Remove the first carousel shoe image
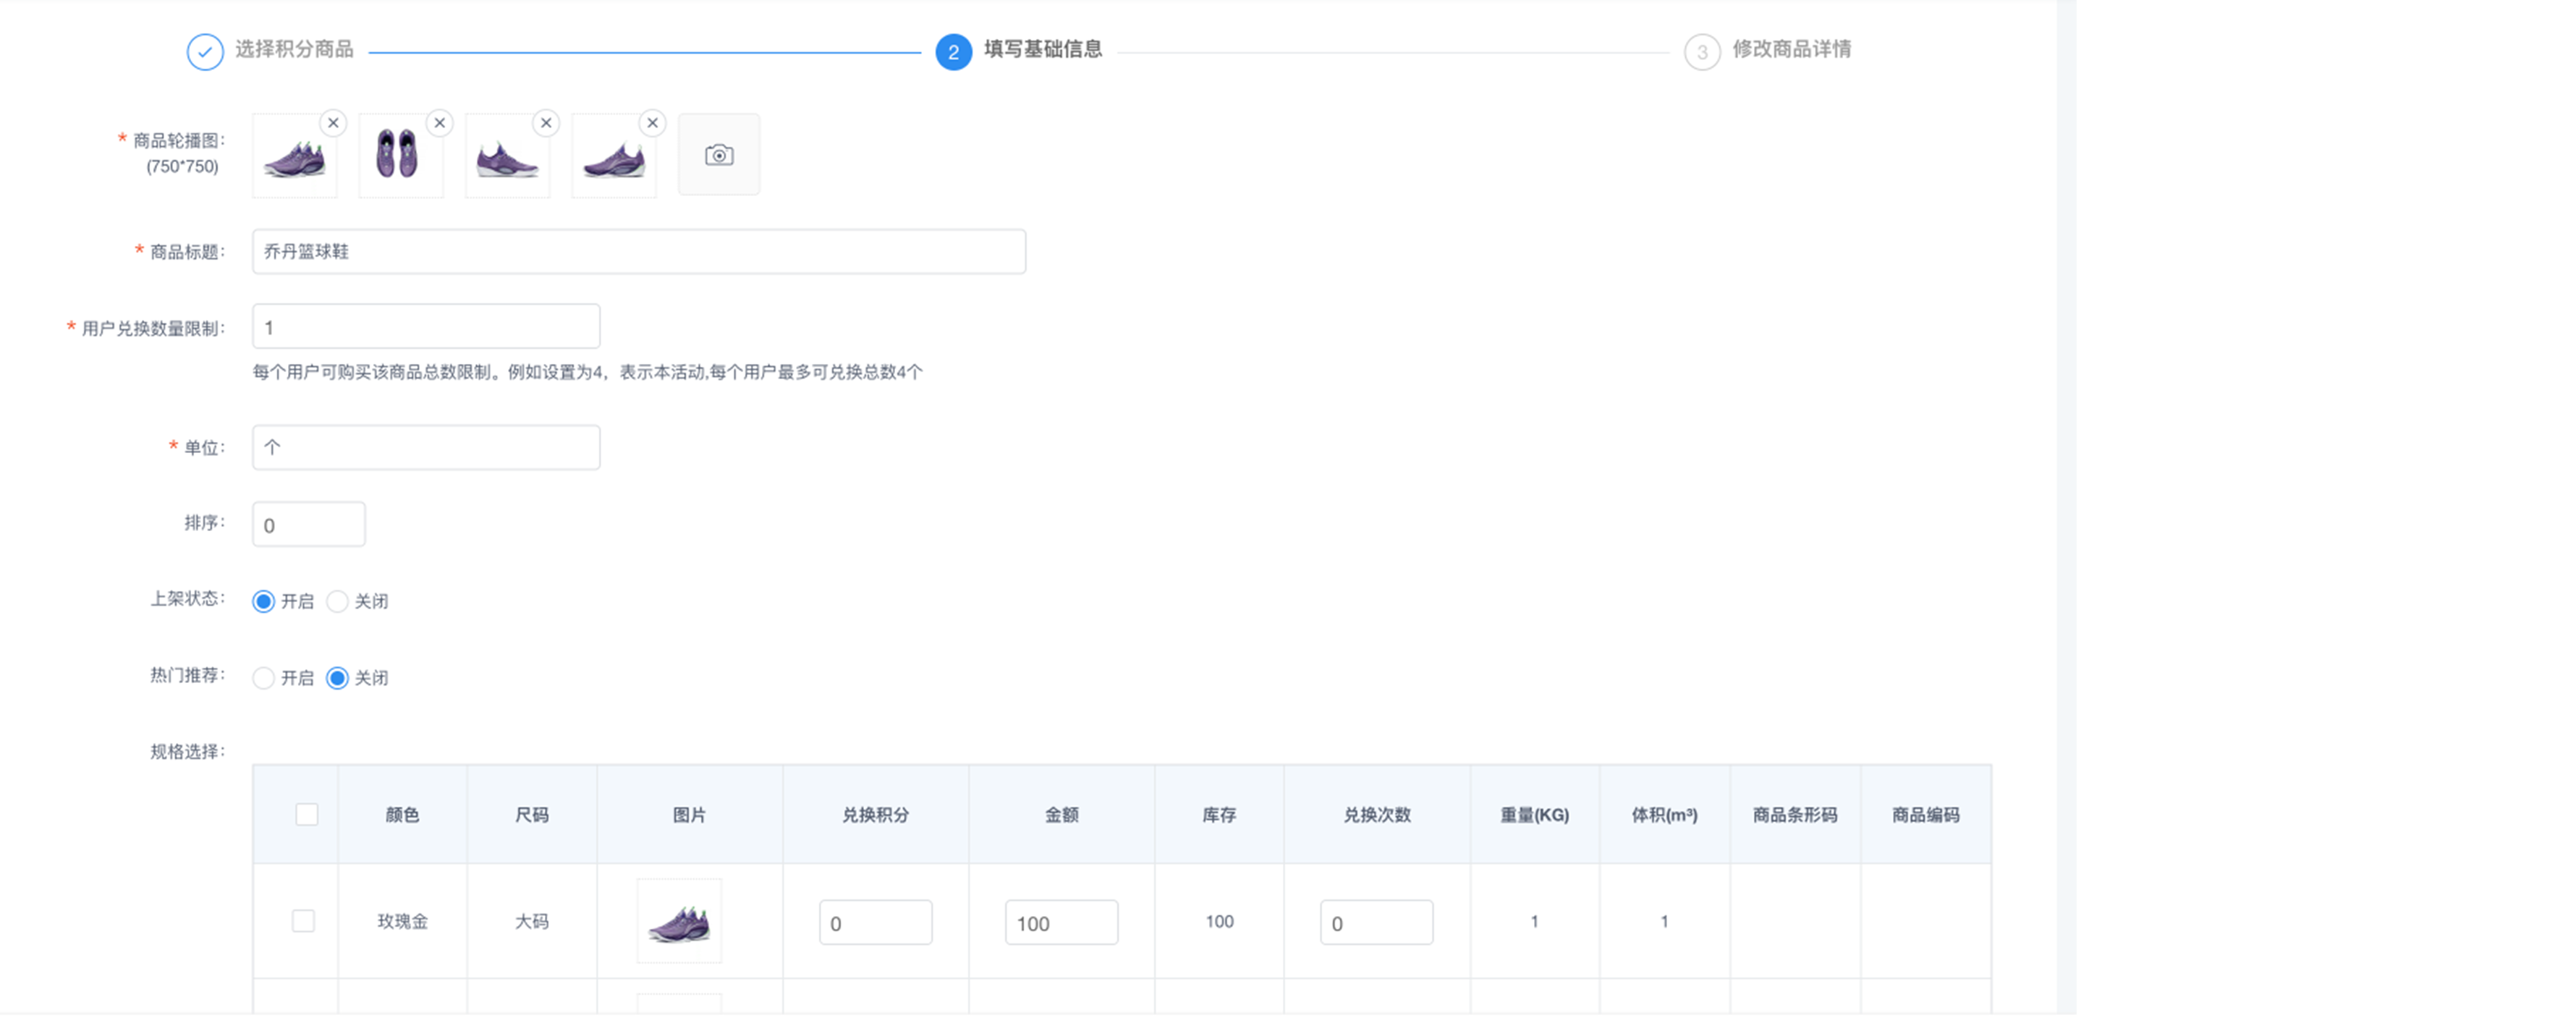Image resolution: width=2576 pixels, height=1026 pixels. (333, 123)
